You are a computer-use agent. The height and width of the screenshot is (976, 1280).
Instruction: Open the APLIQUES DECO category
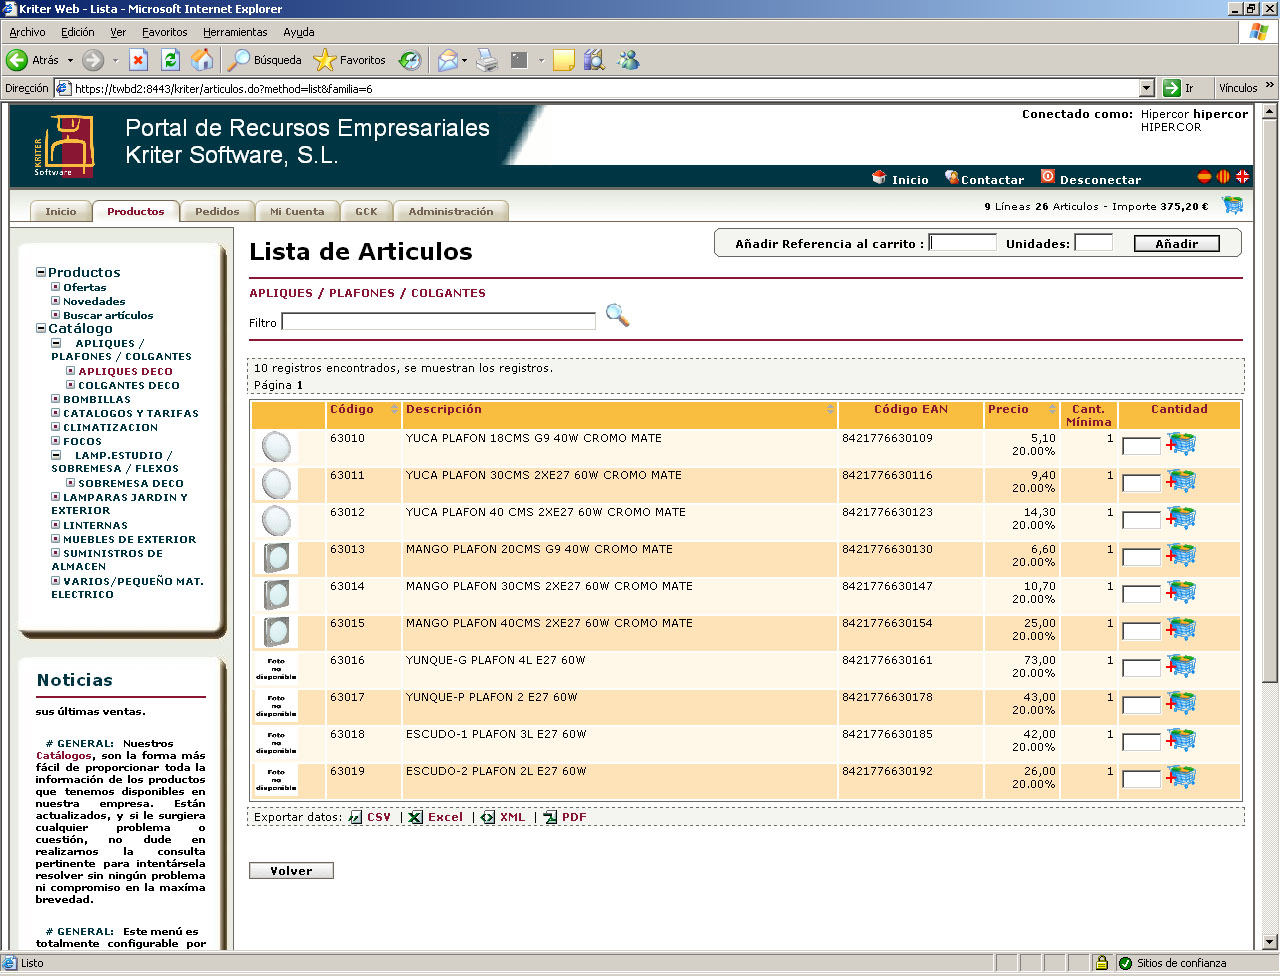pyautogui.click(x=126, y=371)
